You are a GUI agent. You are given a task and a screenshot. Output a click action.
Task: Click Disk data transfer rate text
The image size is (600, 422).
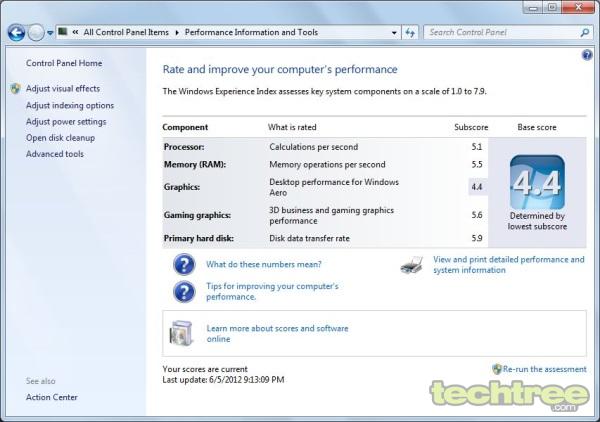click(309, 238)
